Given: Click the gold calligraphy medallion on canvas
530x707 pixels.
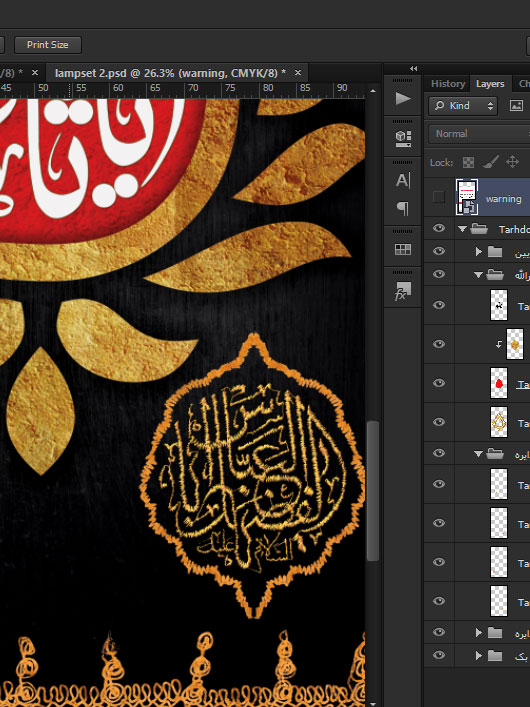Looking at the screenshot, I should point(253,476).
